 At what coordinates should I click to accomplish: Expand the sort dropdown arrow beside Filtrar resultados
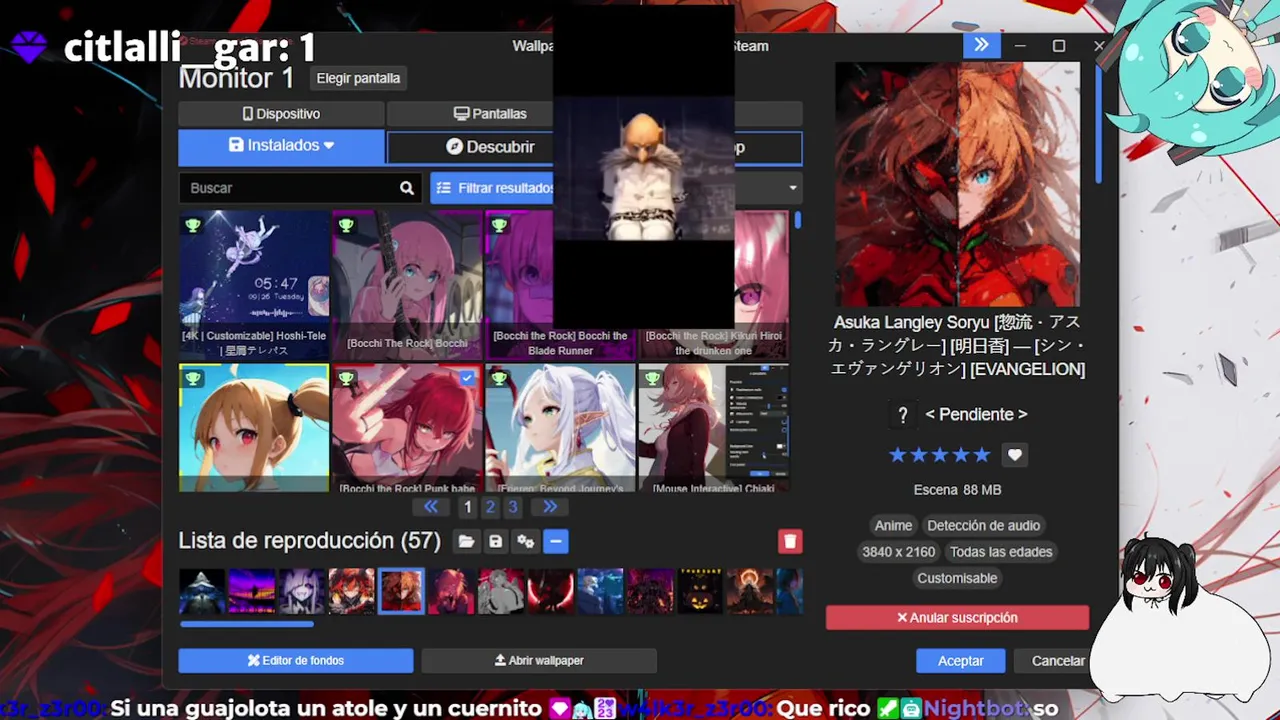tap(793, 188)
